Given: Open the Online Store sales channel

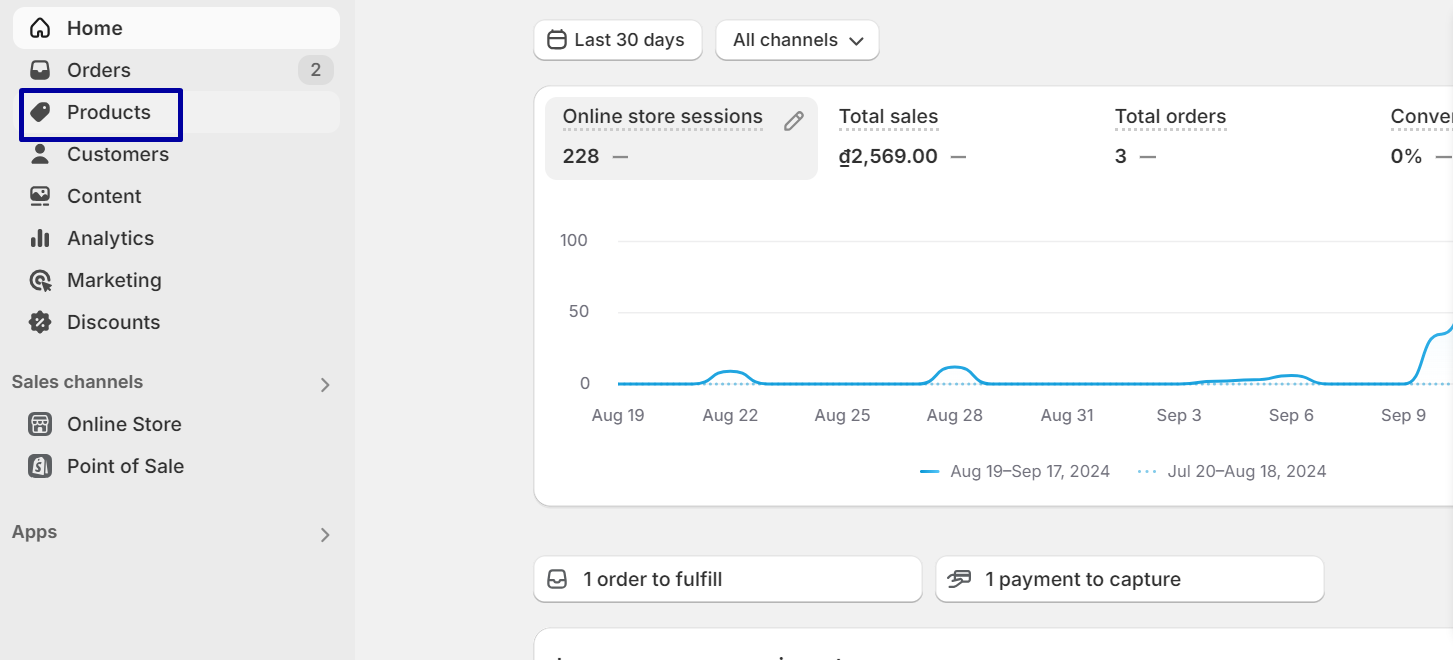Looking at the screenshot, I should (x=176, y=424).
